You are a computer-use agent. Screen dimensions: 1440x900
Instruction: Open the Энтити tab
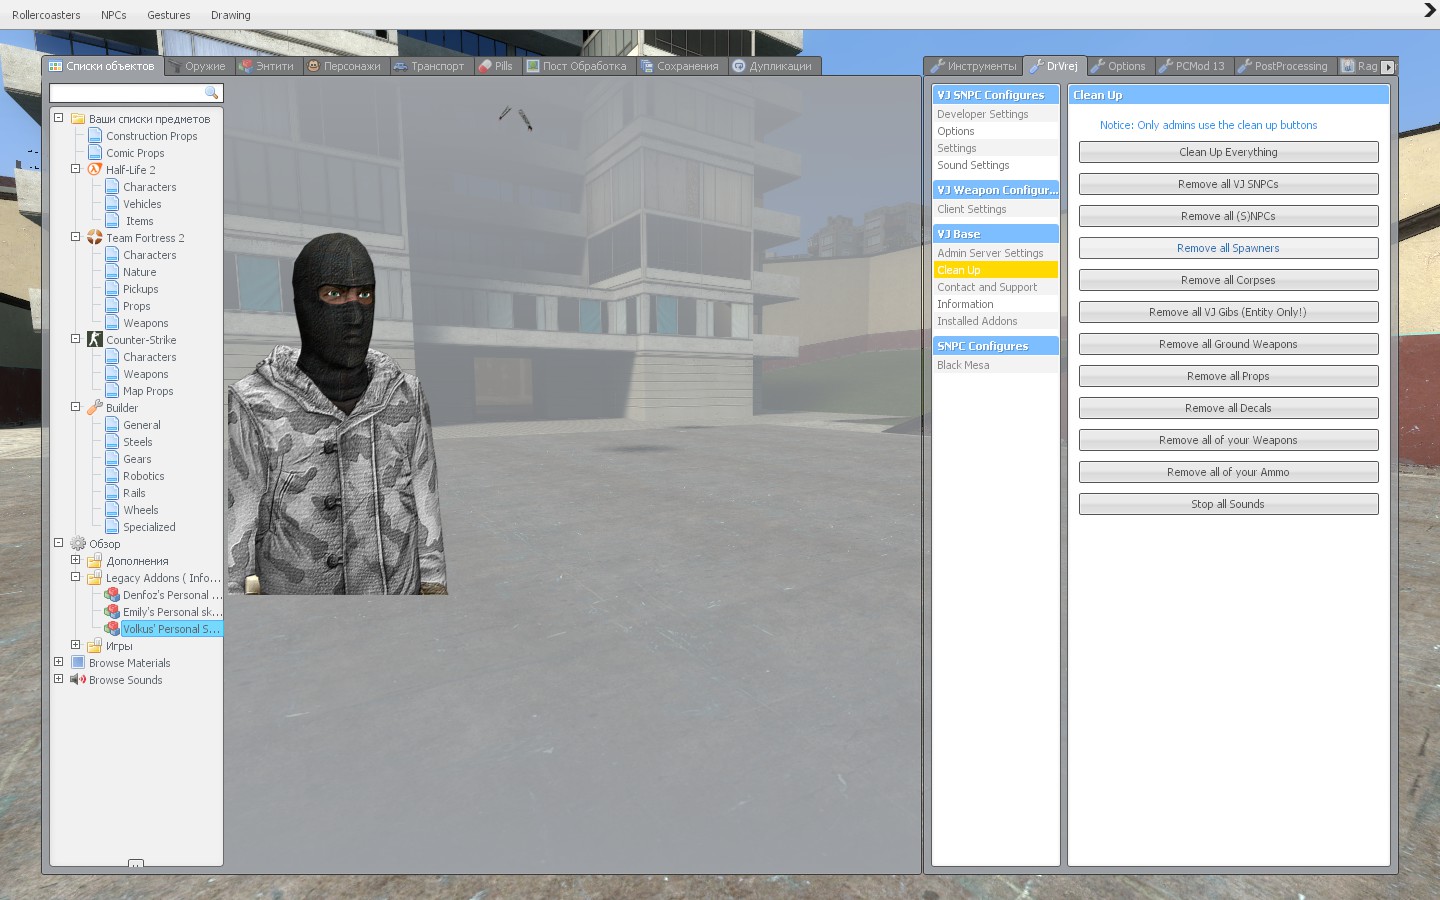point(267,66)
